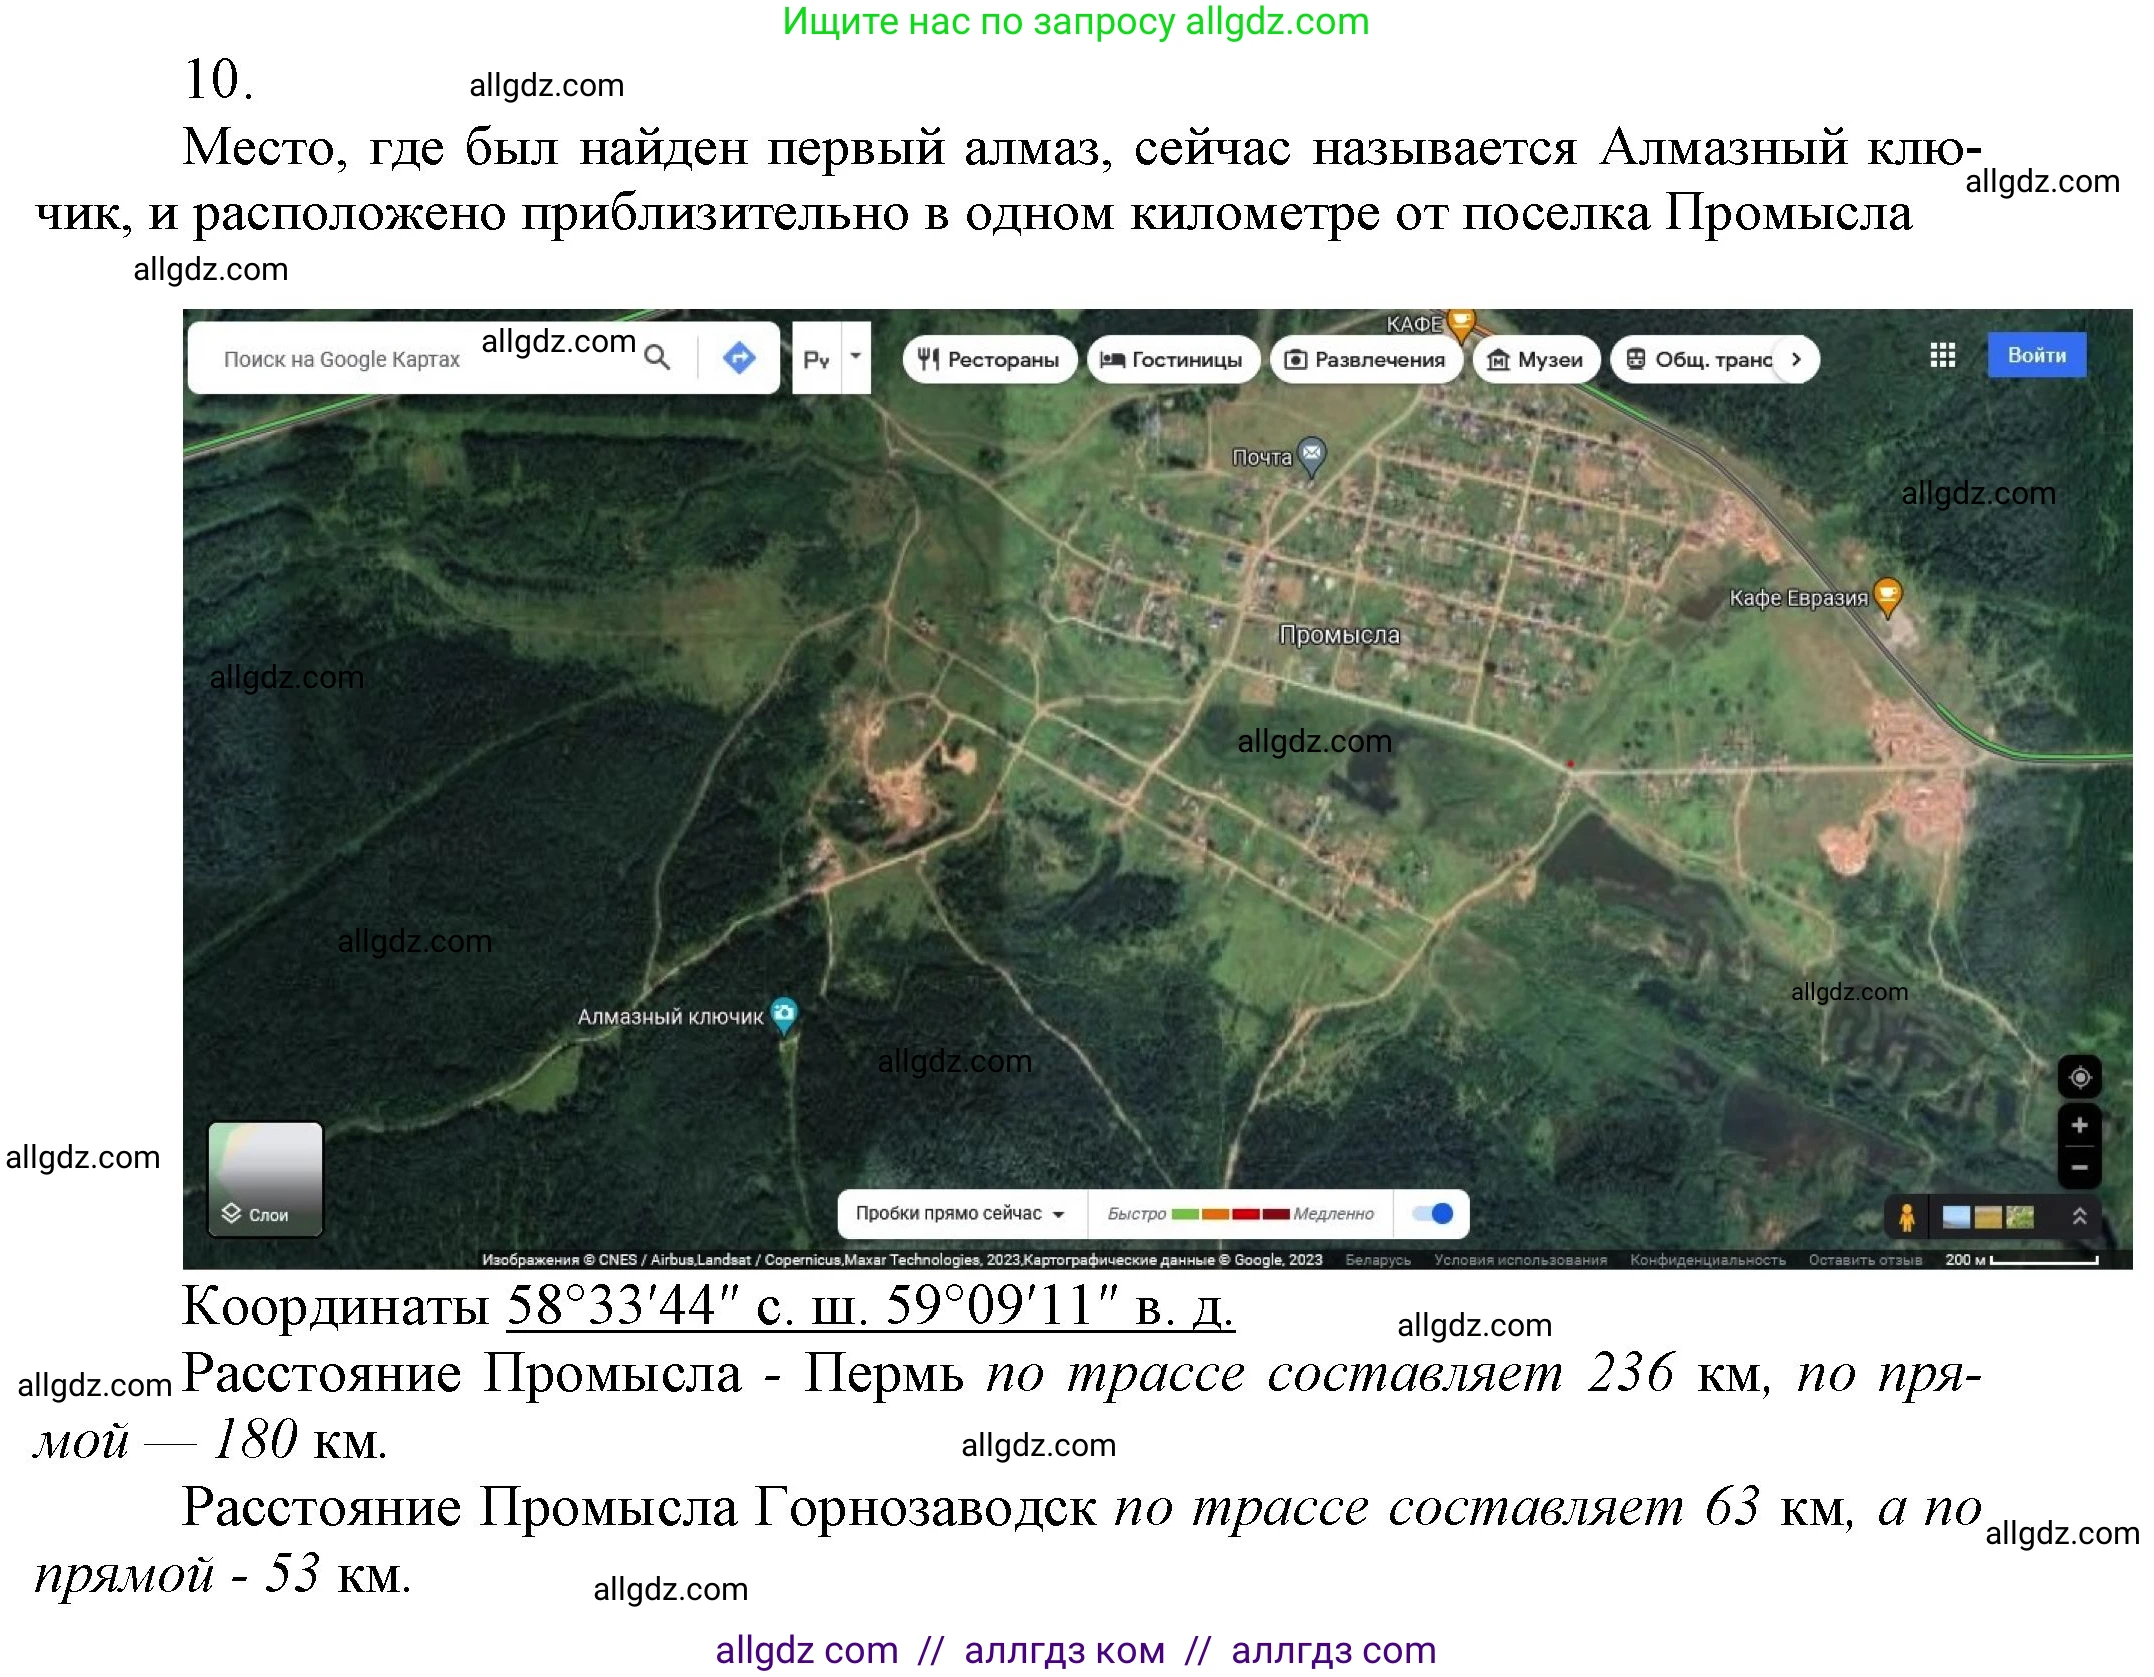This screenshot has height=1677, width=2154.
Task: Click in the Поиск на Google Картах field
Action: coord(345,359)
